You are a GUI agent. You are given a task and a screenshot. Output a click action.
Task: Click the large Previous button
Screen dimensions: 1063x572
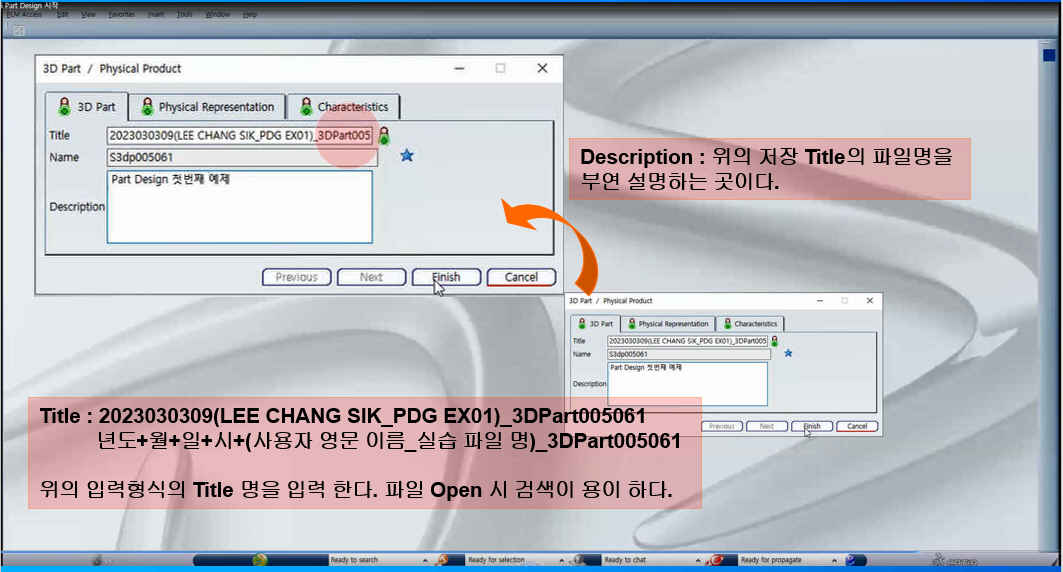tap(296, 277)
